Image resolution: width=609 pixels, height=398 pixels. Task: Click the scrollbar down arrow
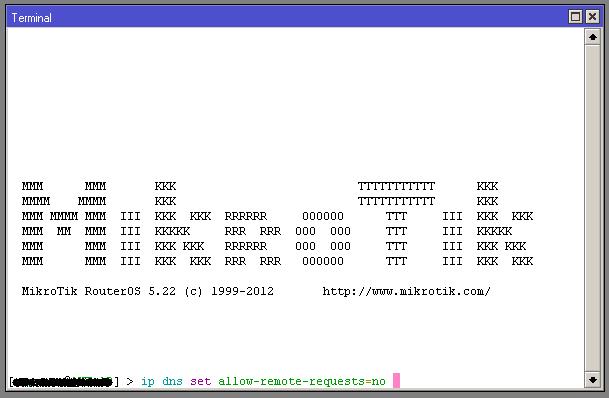click(593, 380)
